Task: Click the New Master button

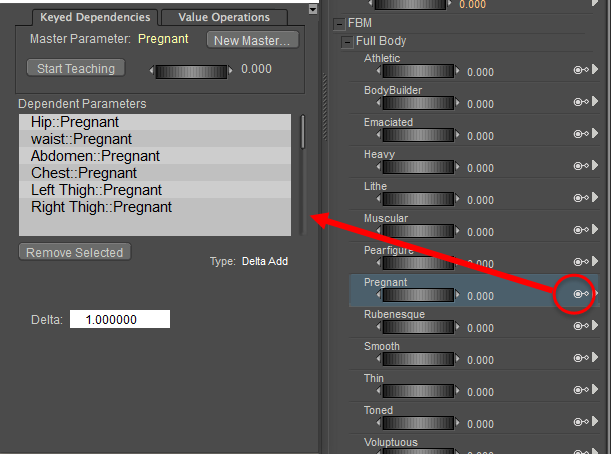Action: [253, 40]
